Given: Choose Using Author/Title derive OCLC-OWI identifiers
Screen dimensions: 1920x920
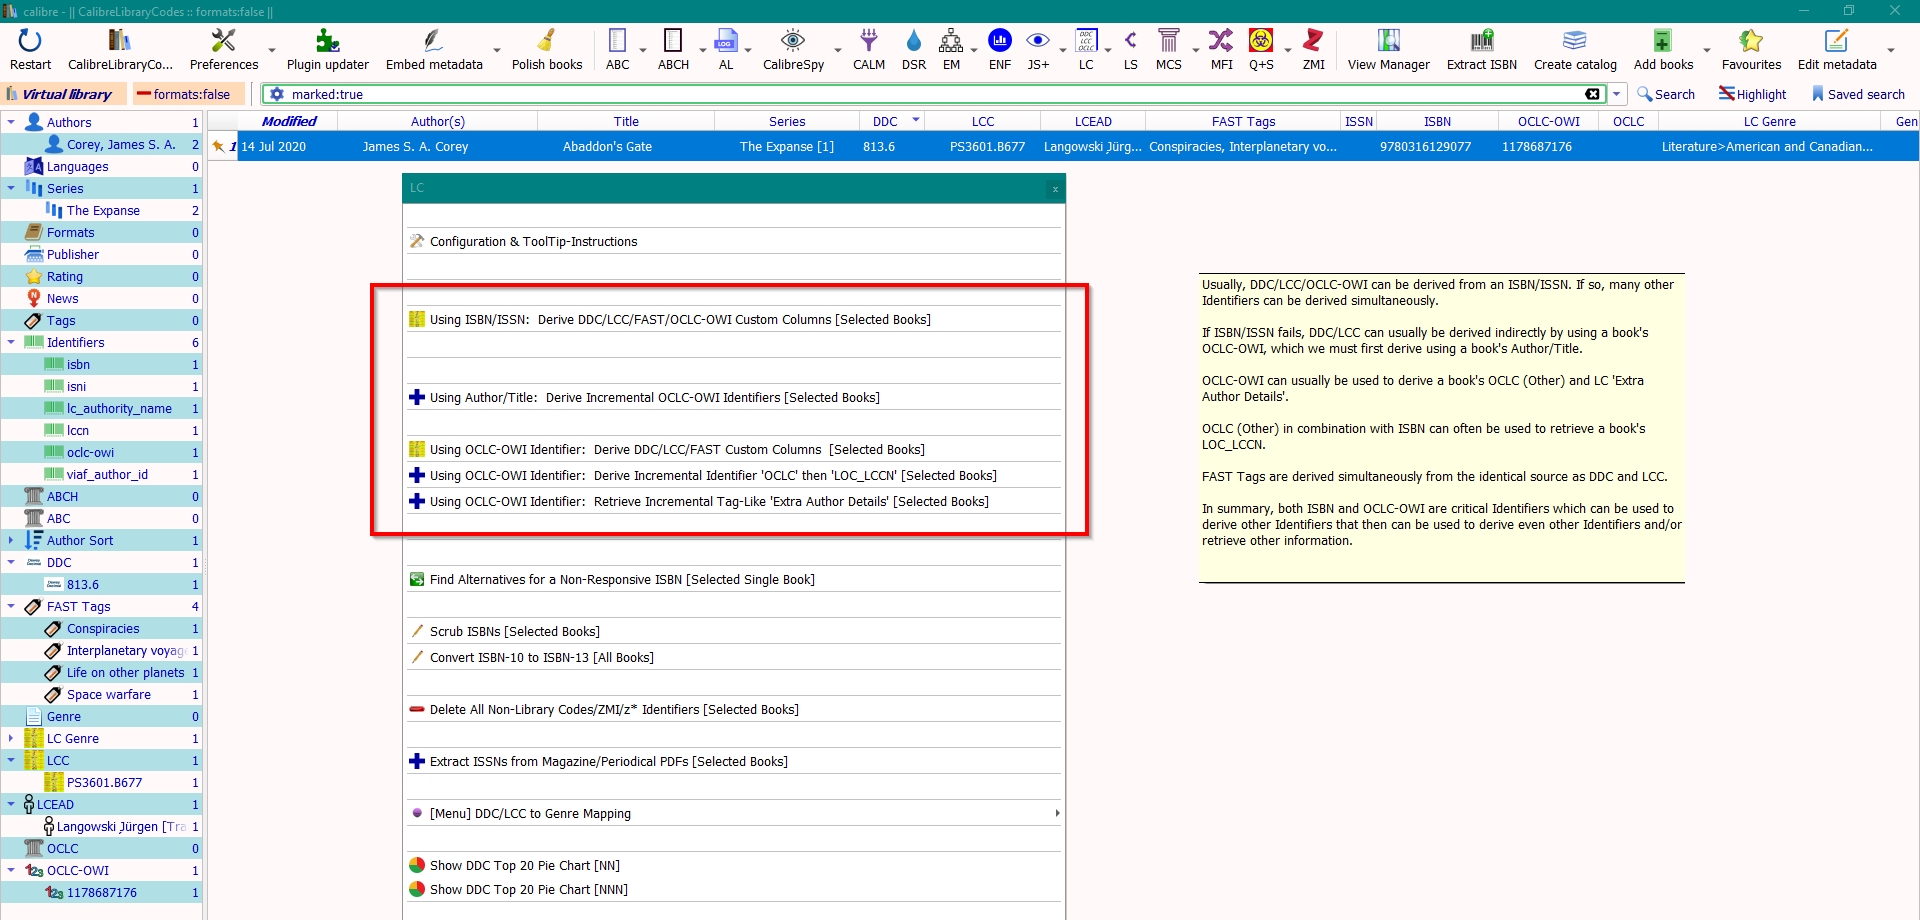Looking at the screenshot, I should (734, 397).
